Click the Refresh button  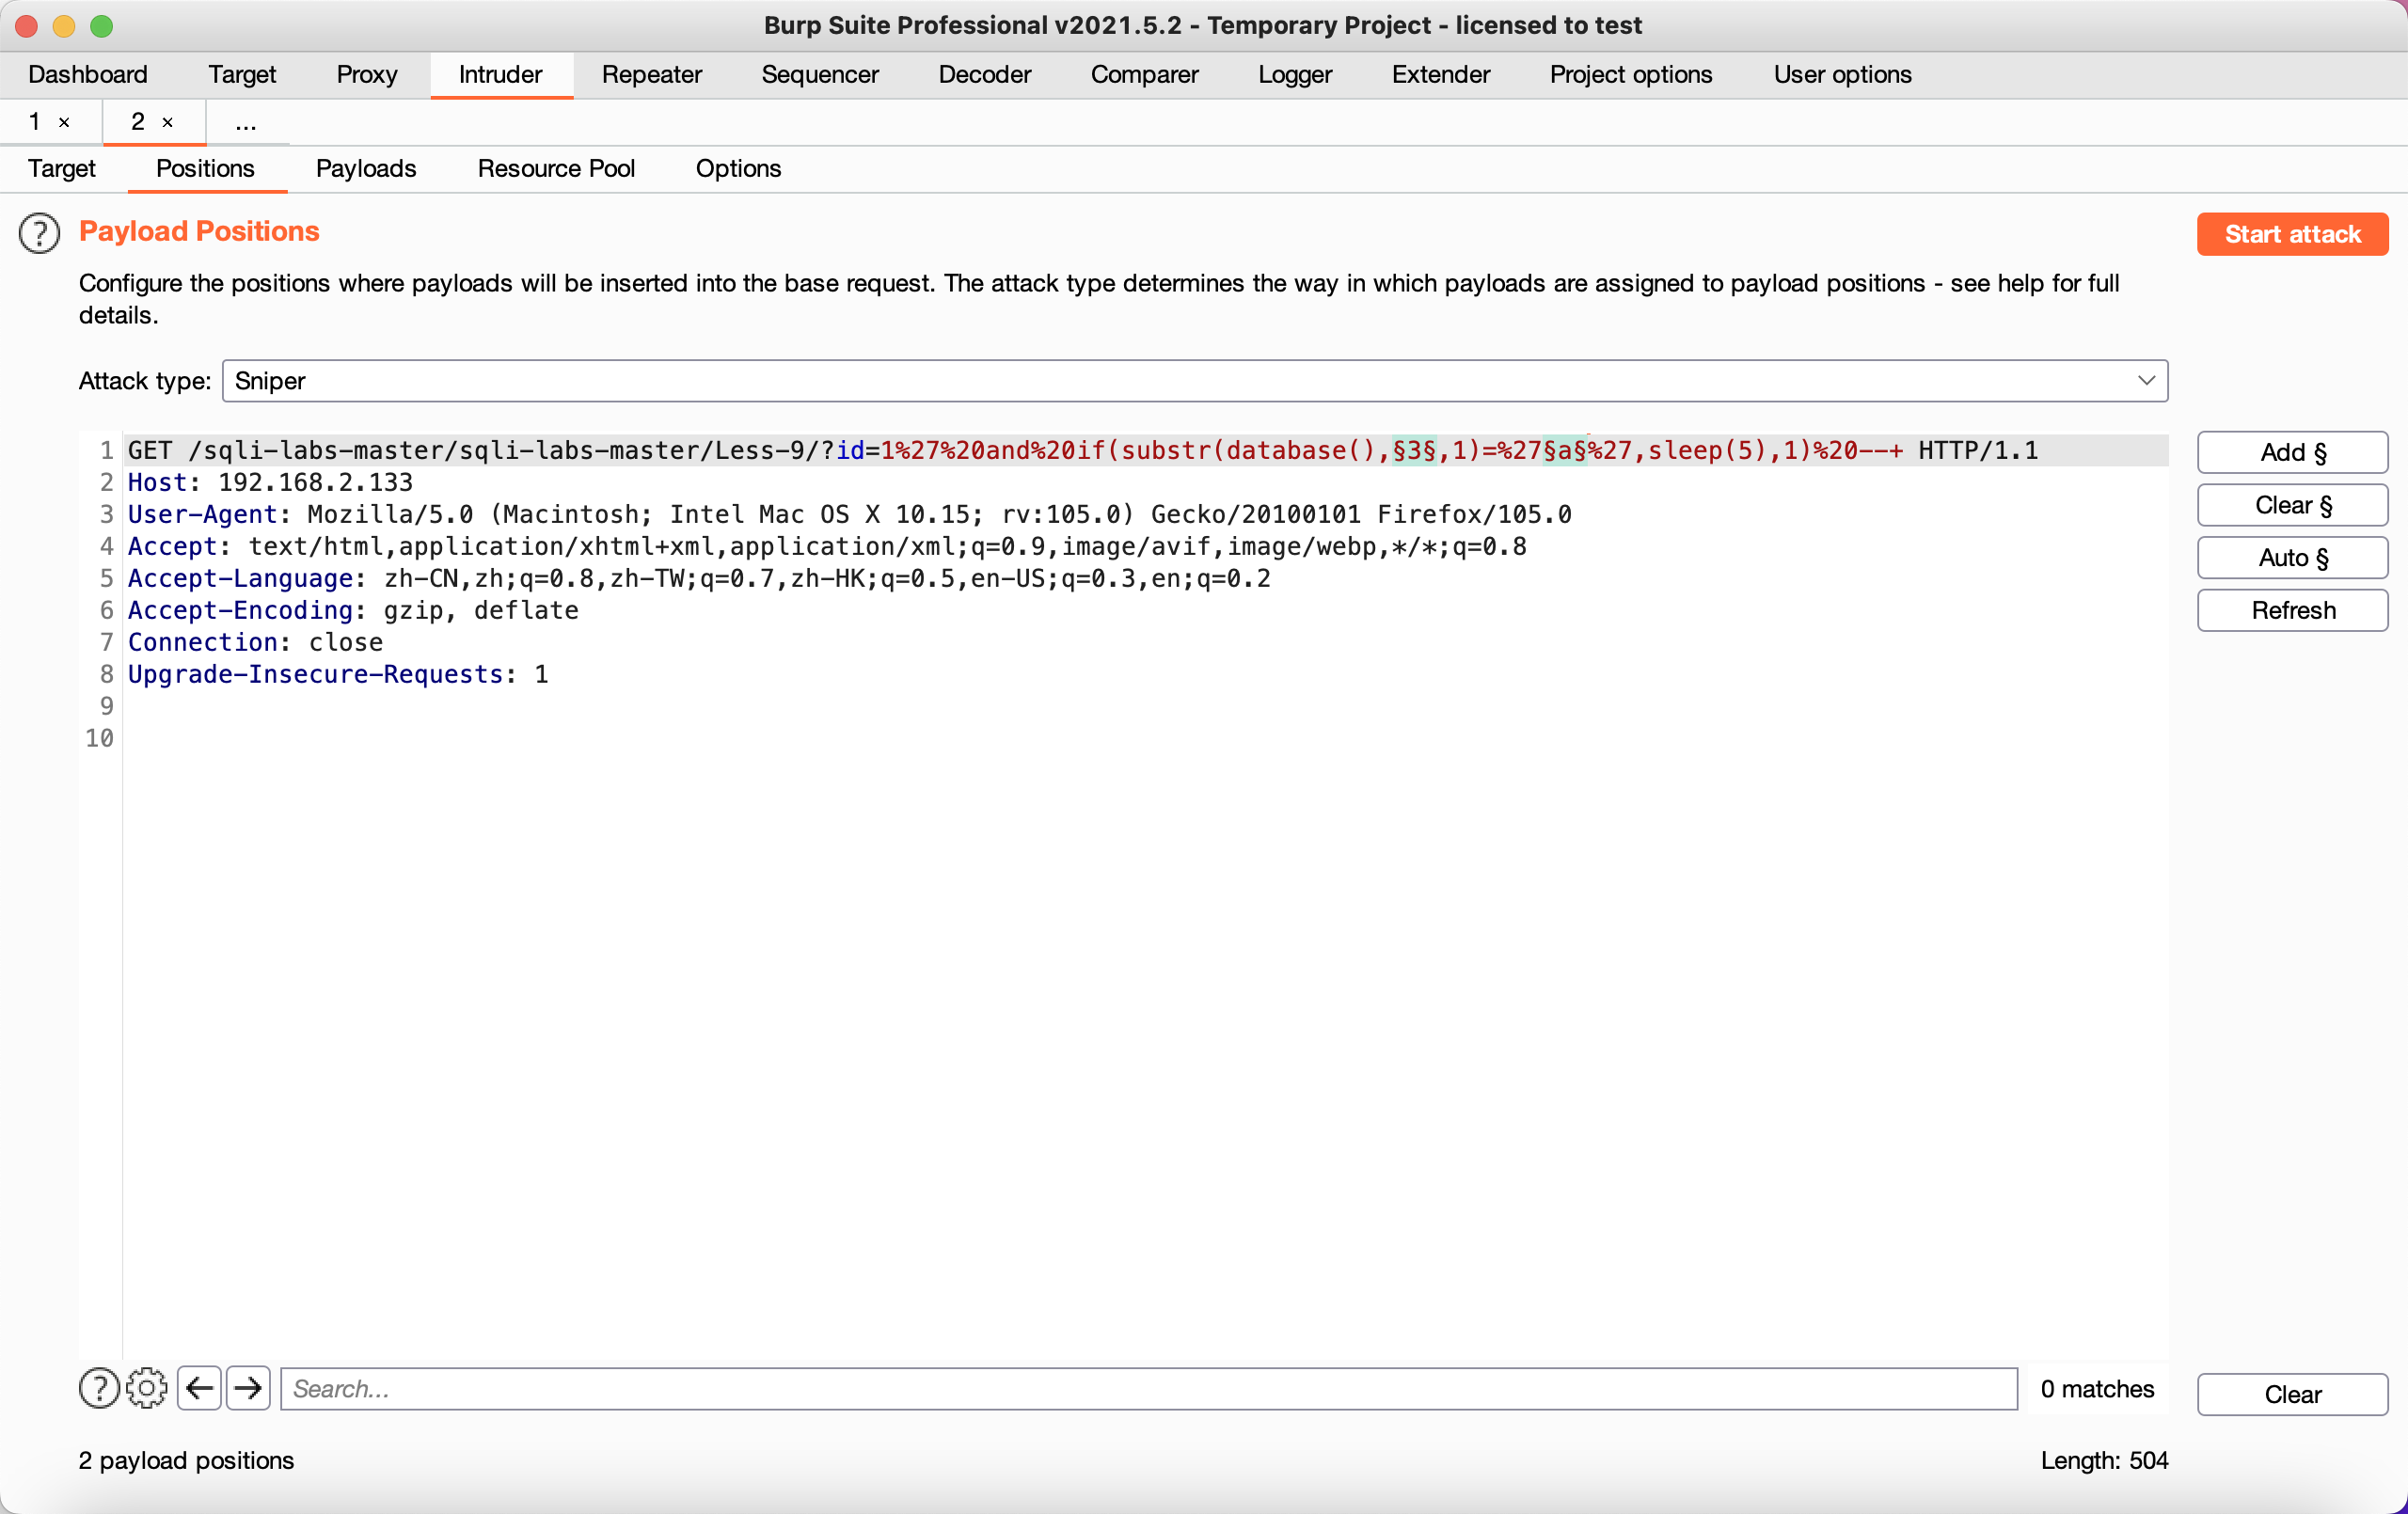tap(2292, 610)
